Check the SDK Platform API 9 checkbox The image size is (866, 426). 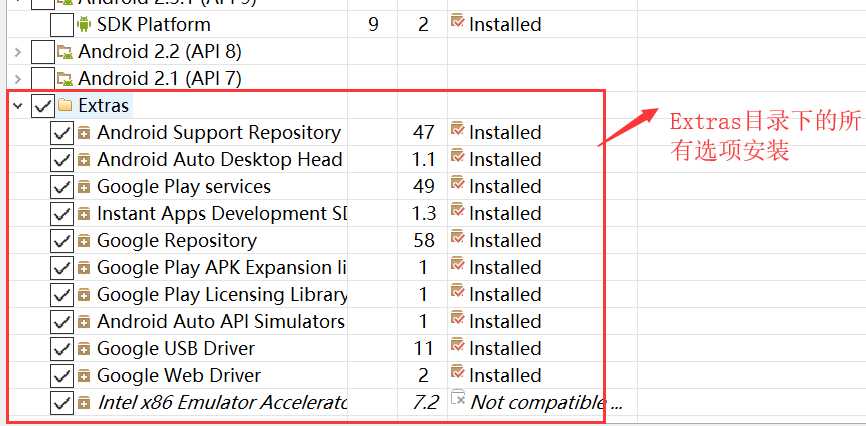pyautogui.click(x=61, y=24)
